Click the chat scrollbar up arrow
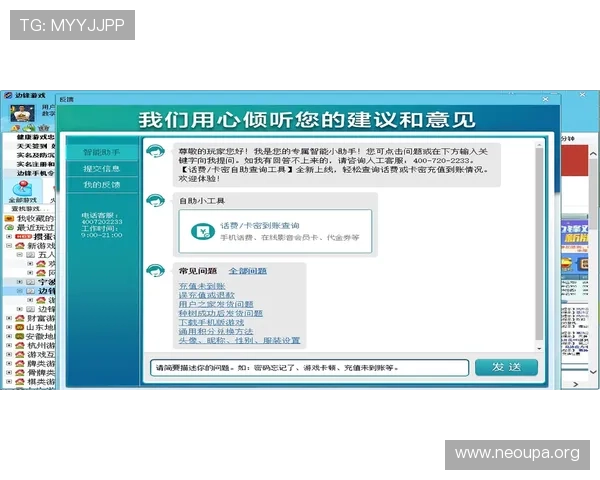Screen dimensions: 600x480 point(539,145)
